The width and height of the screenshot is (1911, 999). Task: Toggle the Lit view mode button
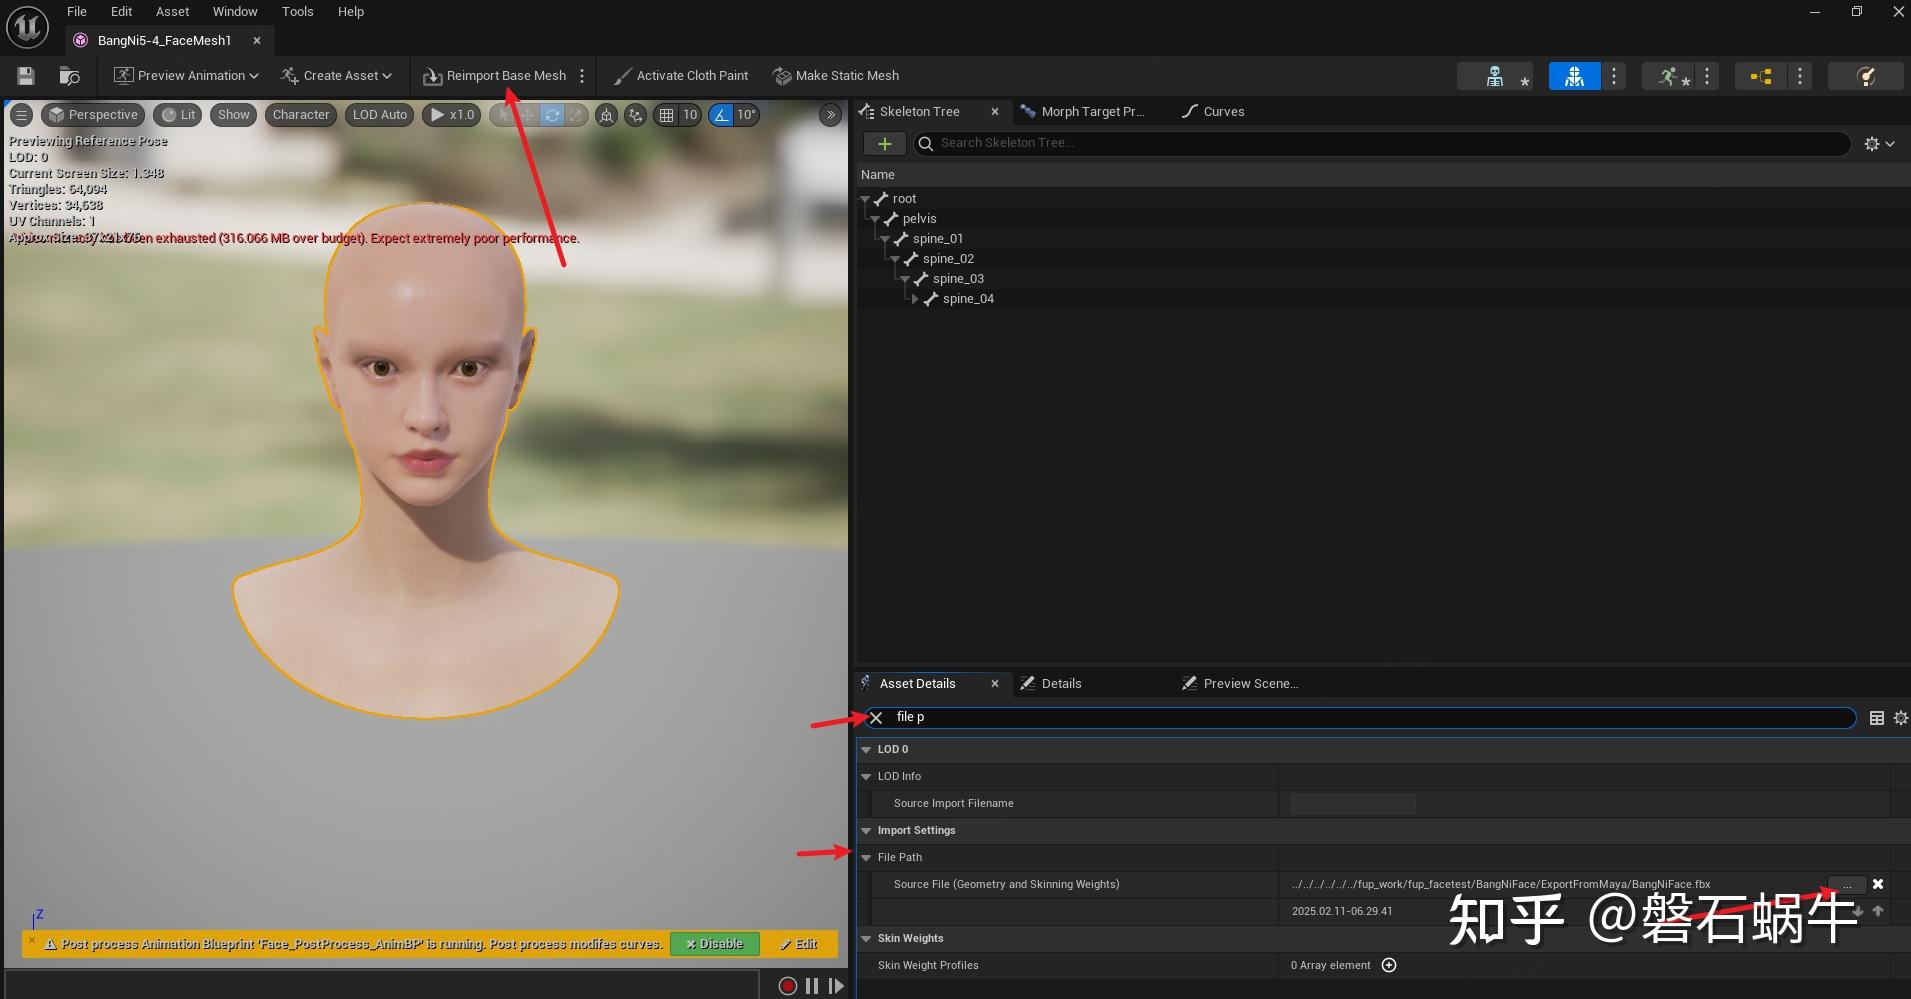point(179,115)
